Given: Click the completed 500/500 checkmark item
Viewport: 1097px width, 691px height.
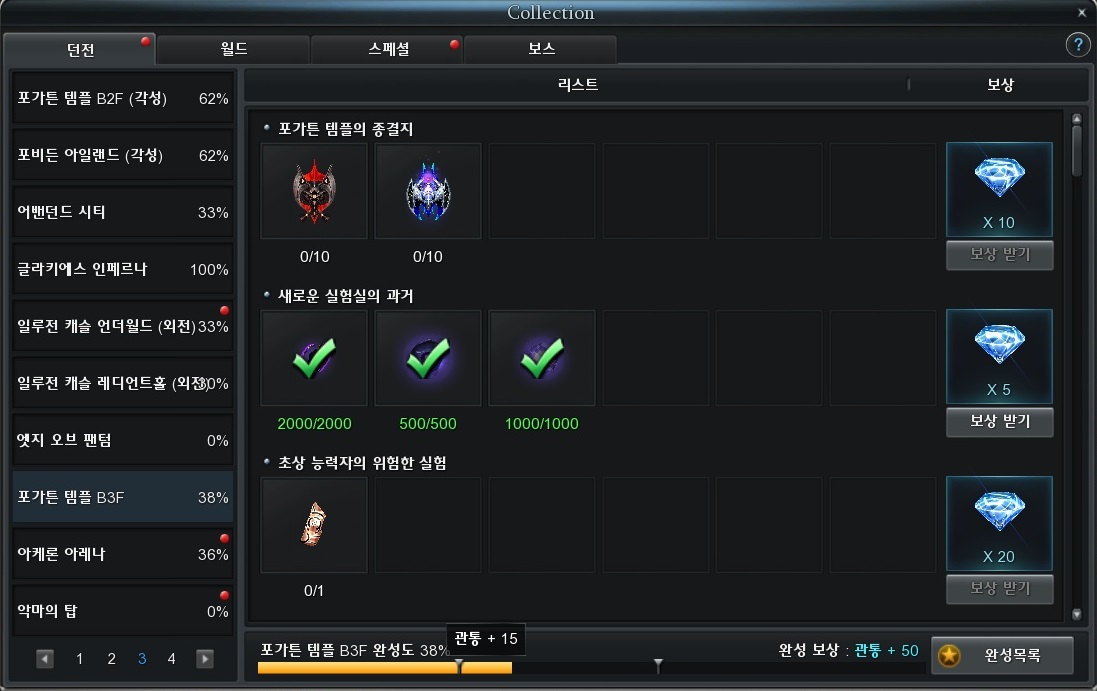Looking at the screenshot, I should [428, 358].
